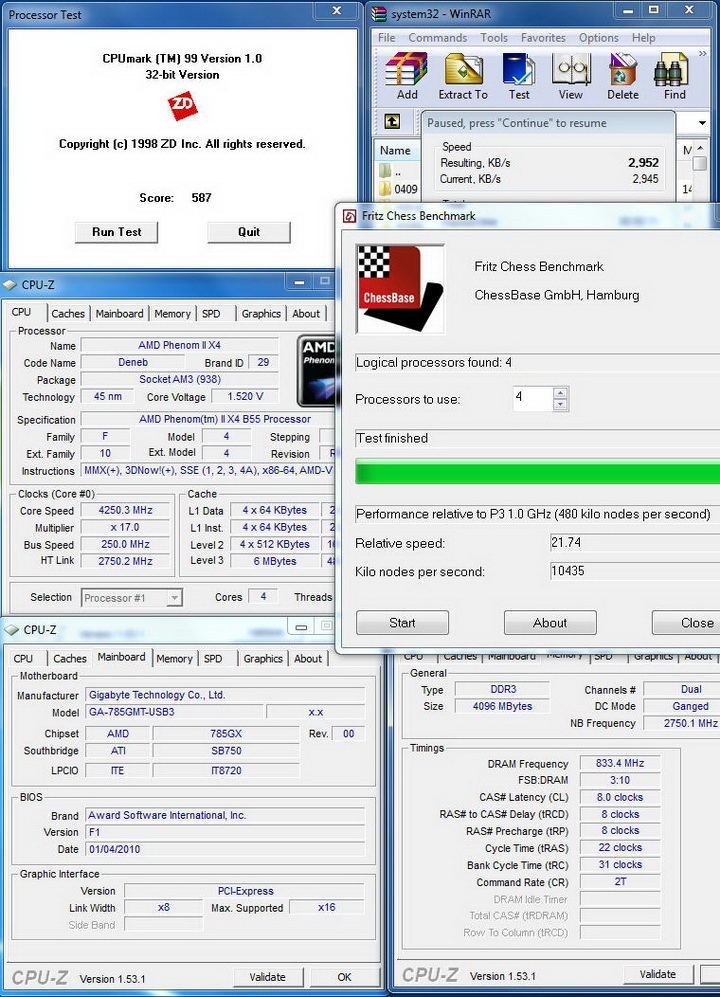The image size is (720, 997).
Task: Open the Options menu in WinRAR
Action: click(x=599, y=38)
